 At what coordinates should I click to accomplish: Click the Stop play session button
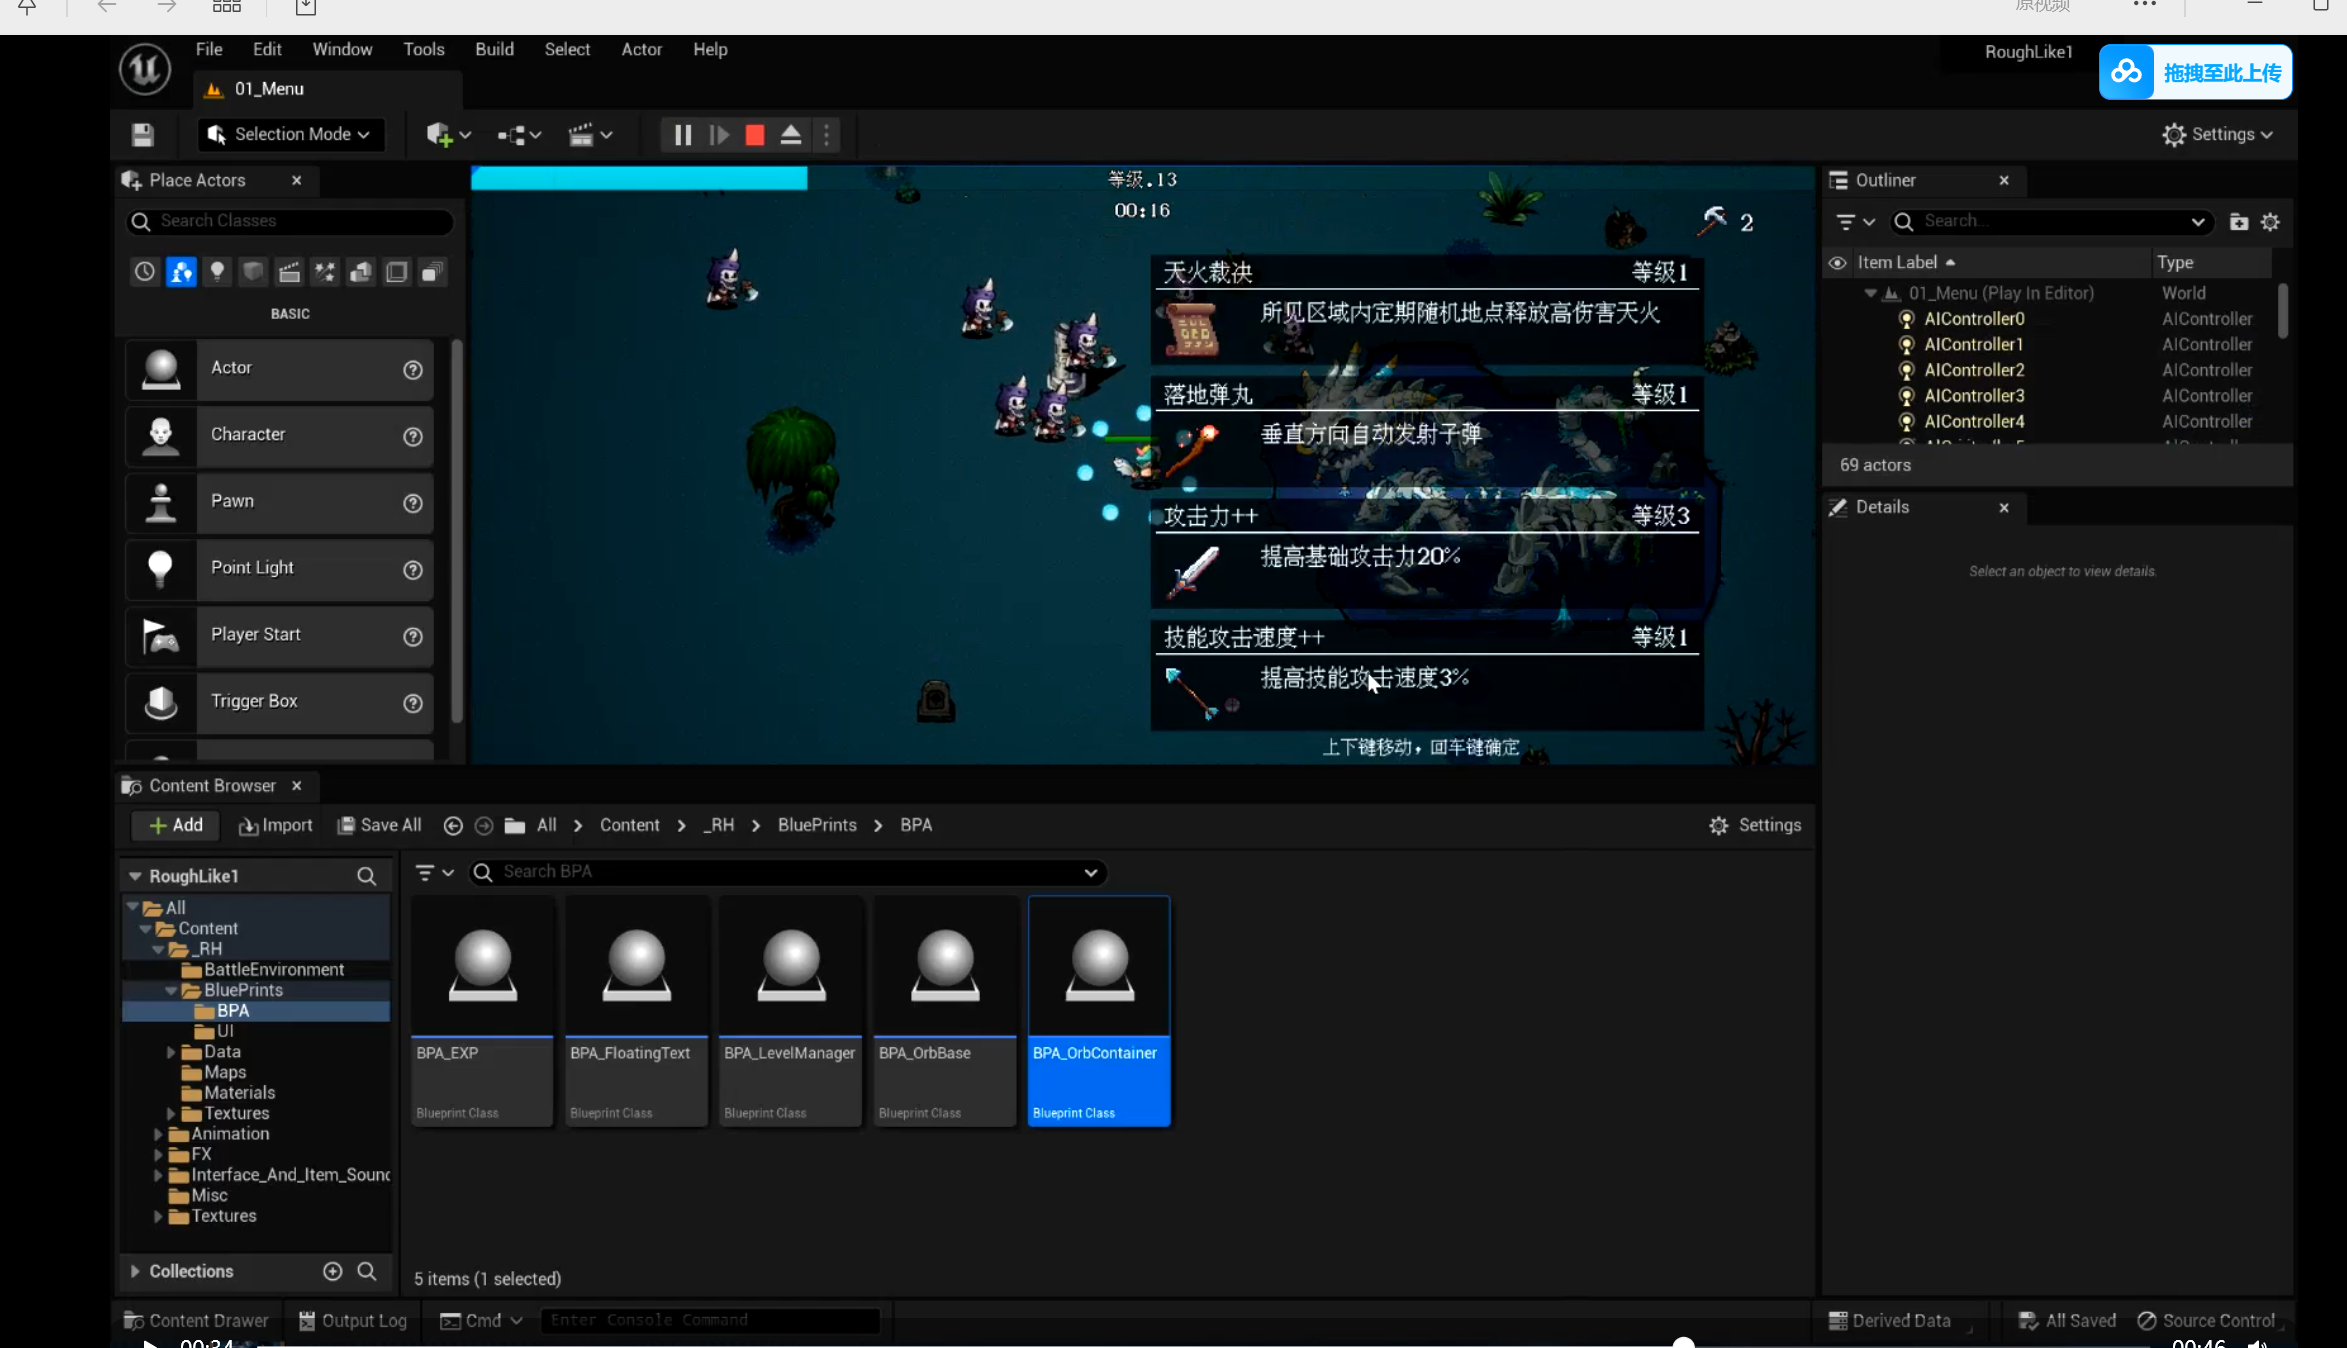click(755, 135)
